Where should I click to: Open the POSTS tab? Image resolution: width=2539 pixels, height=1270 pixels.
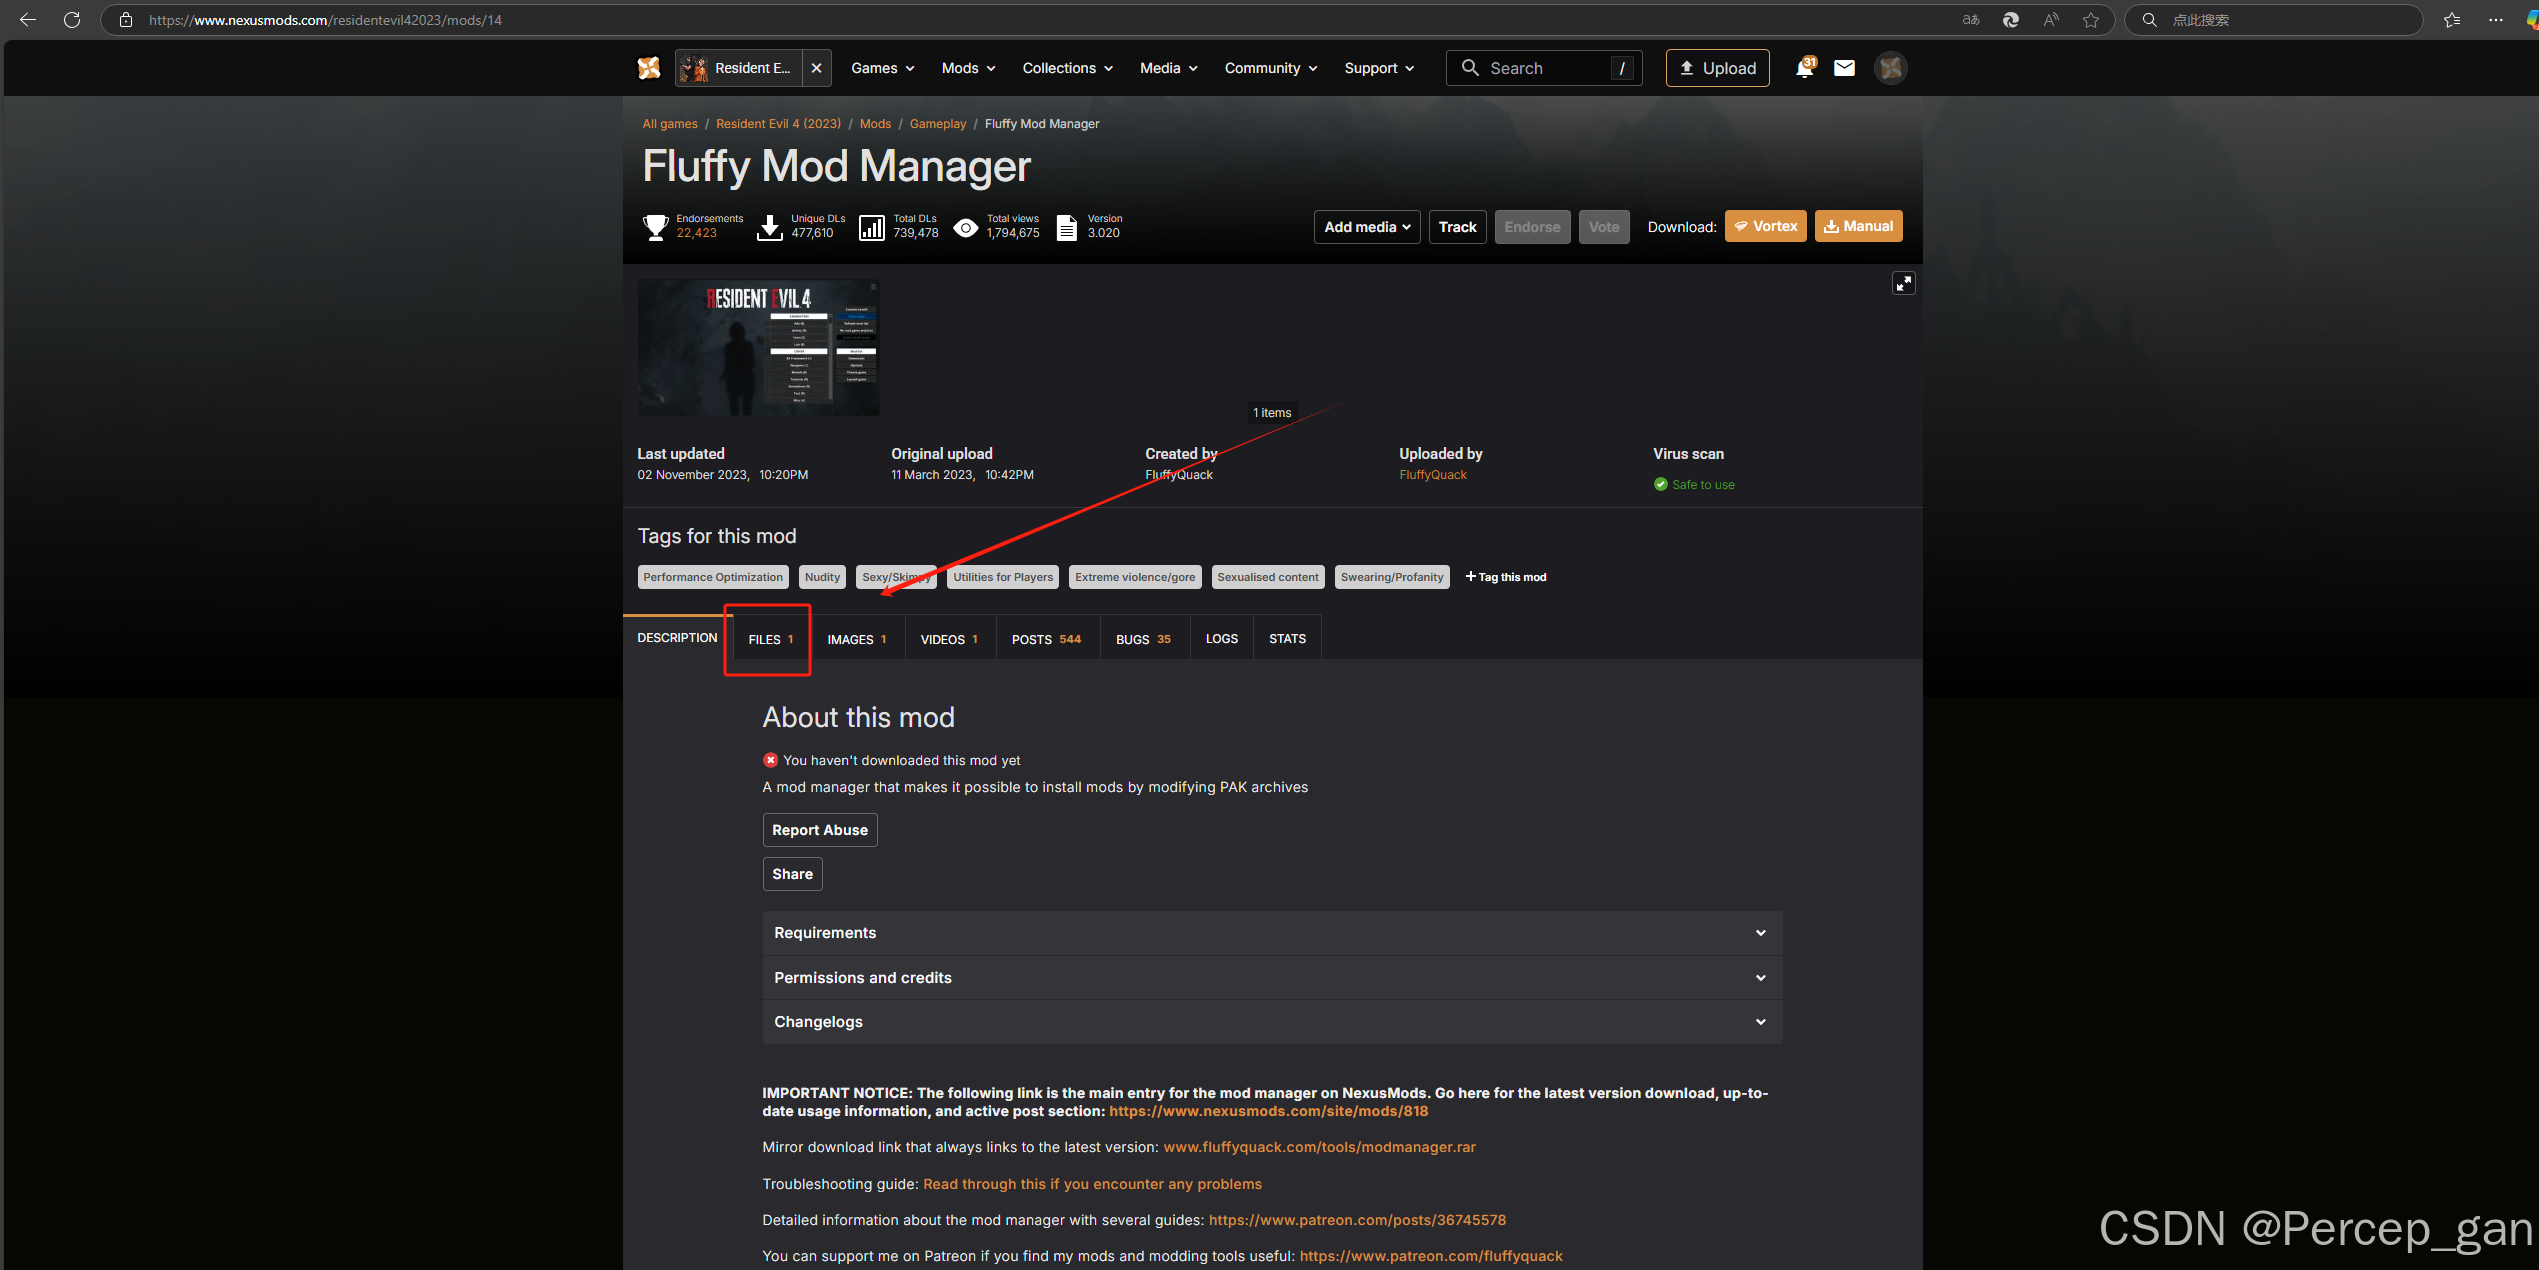point(1045,640)
